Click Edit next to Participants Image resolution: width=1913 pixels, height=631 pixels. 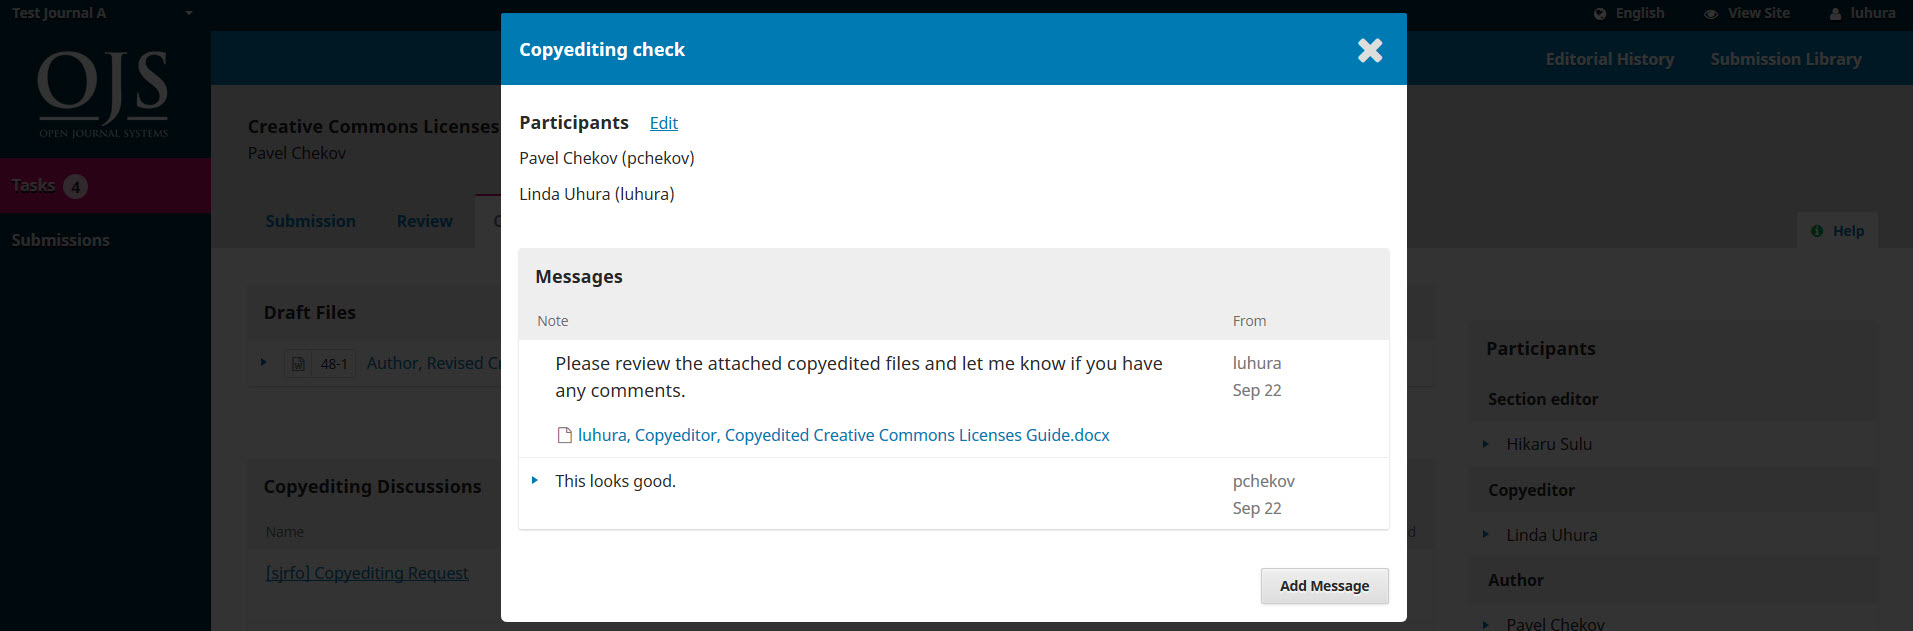663,122
